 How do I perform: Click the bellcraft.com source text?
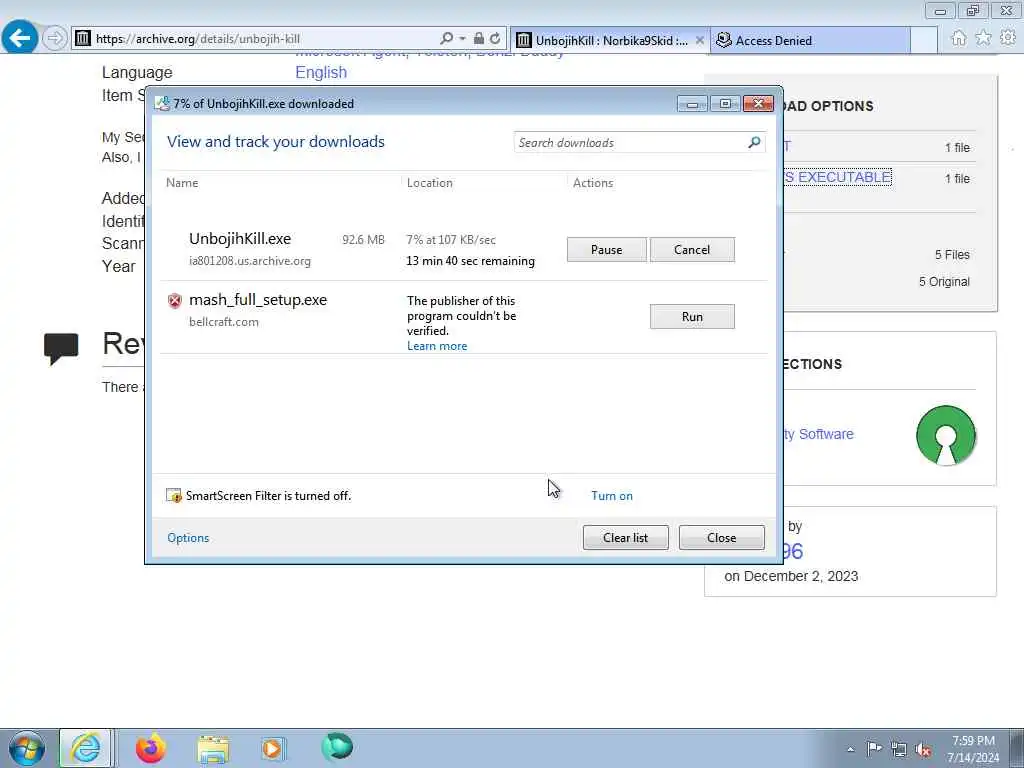pyautogui.click(x=224, y=322)
